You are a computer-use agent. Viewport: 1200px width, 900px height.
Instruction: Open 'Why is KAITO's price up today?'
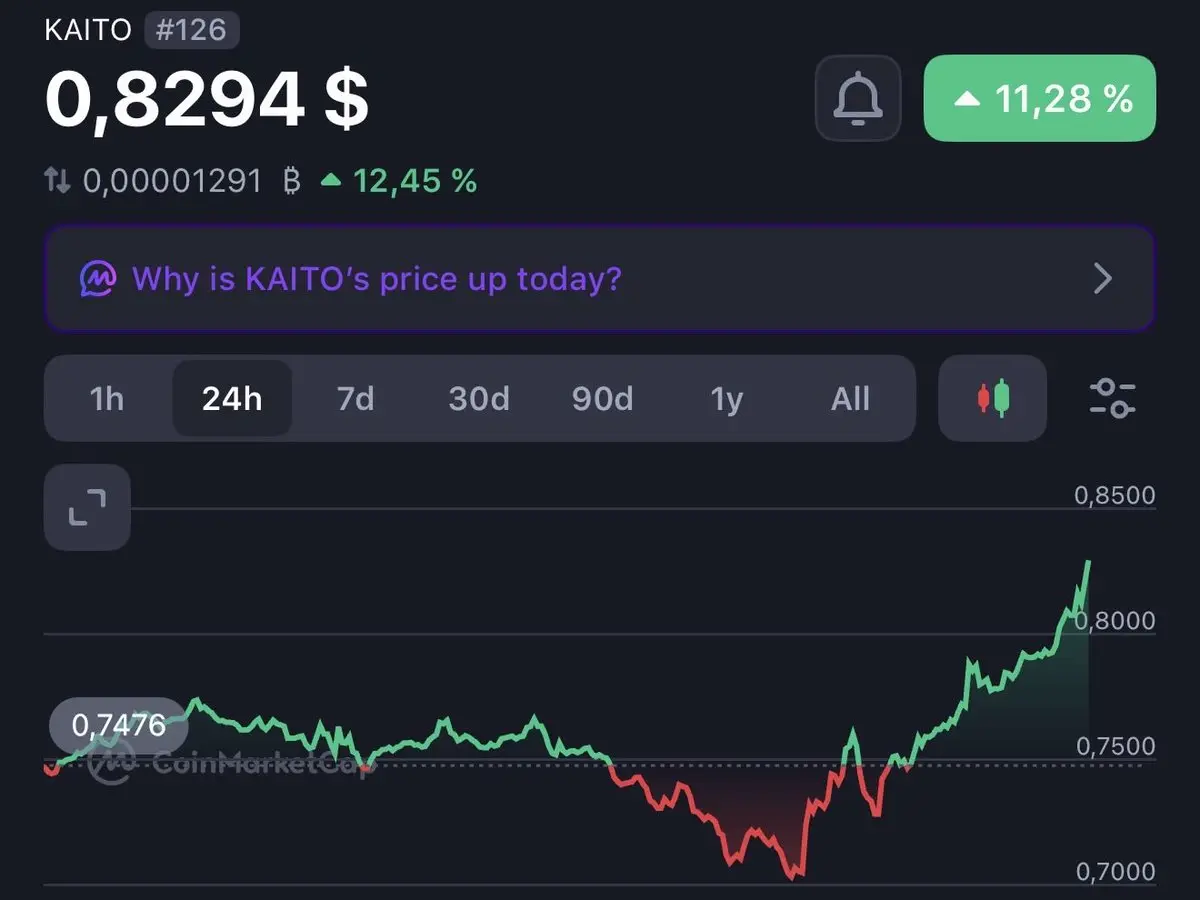tap(376, 278)
